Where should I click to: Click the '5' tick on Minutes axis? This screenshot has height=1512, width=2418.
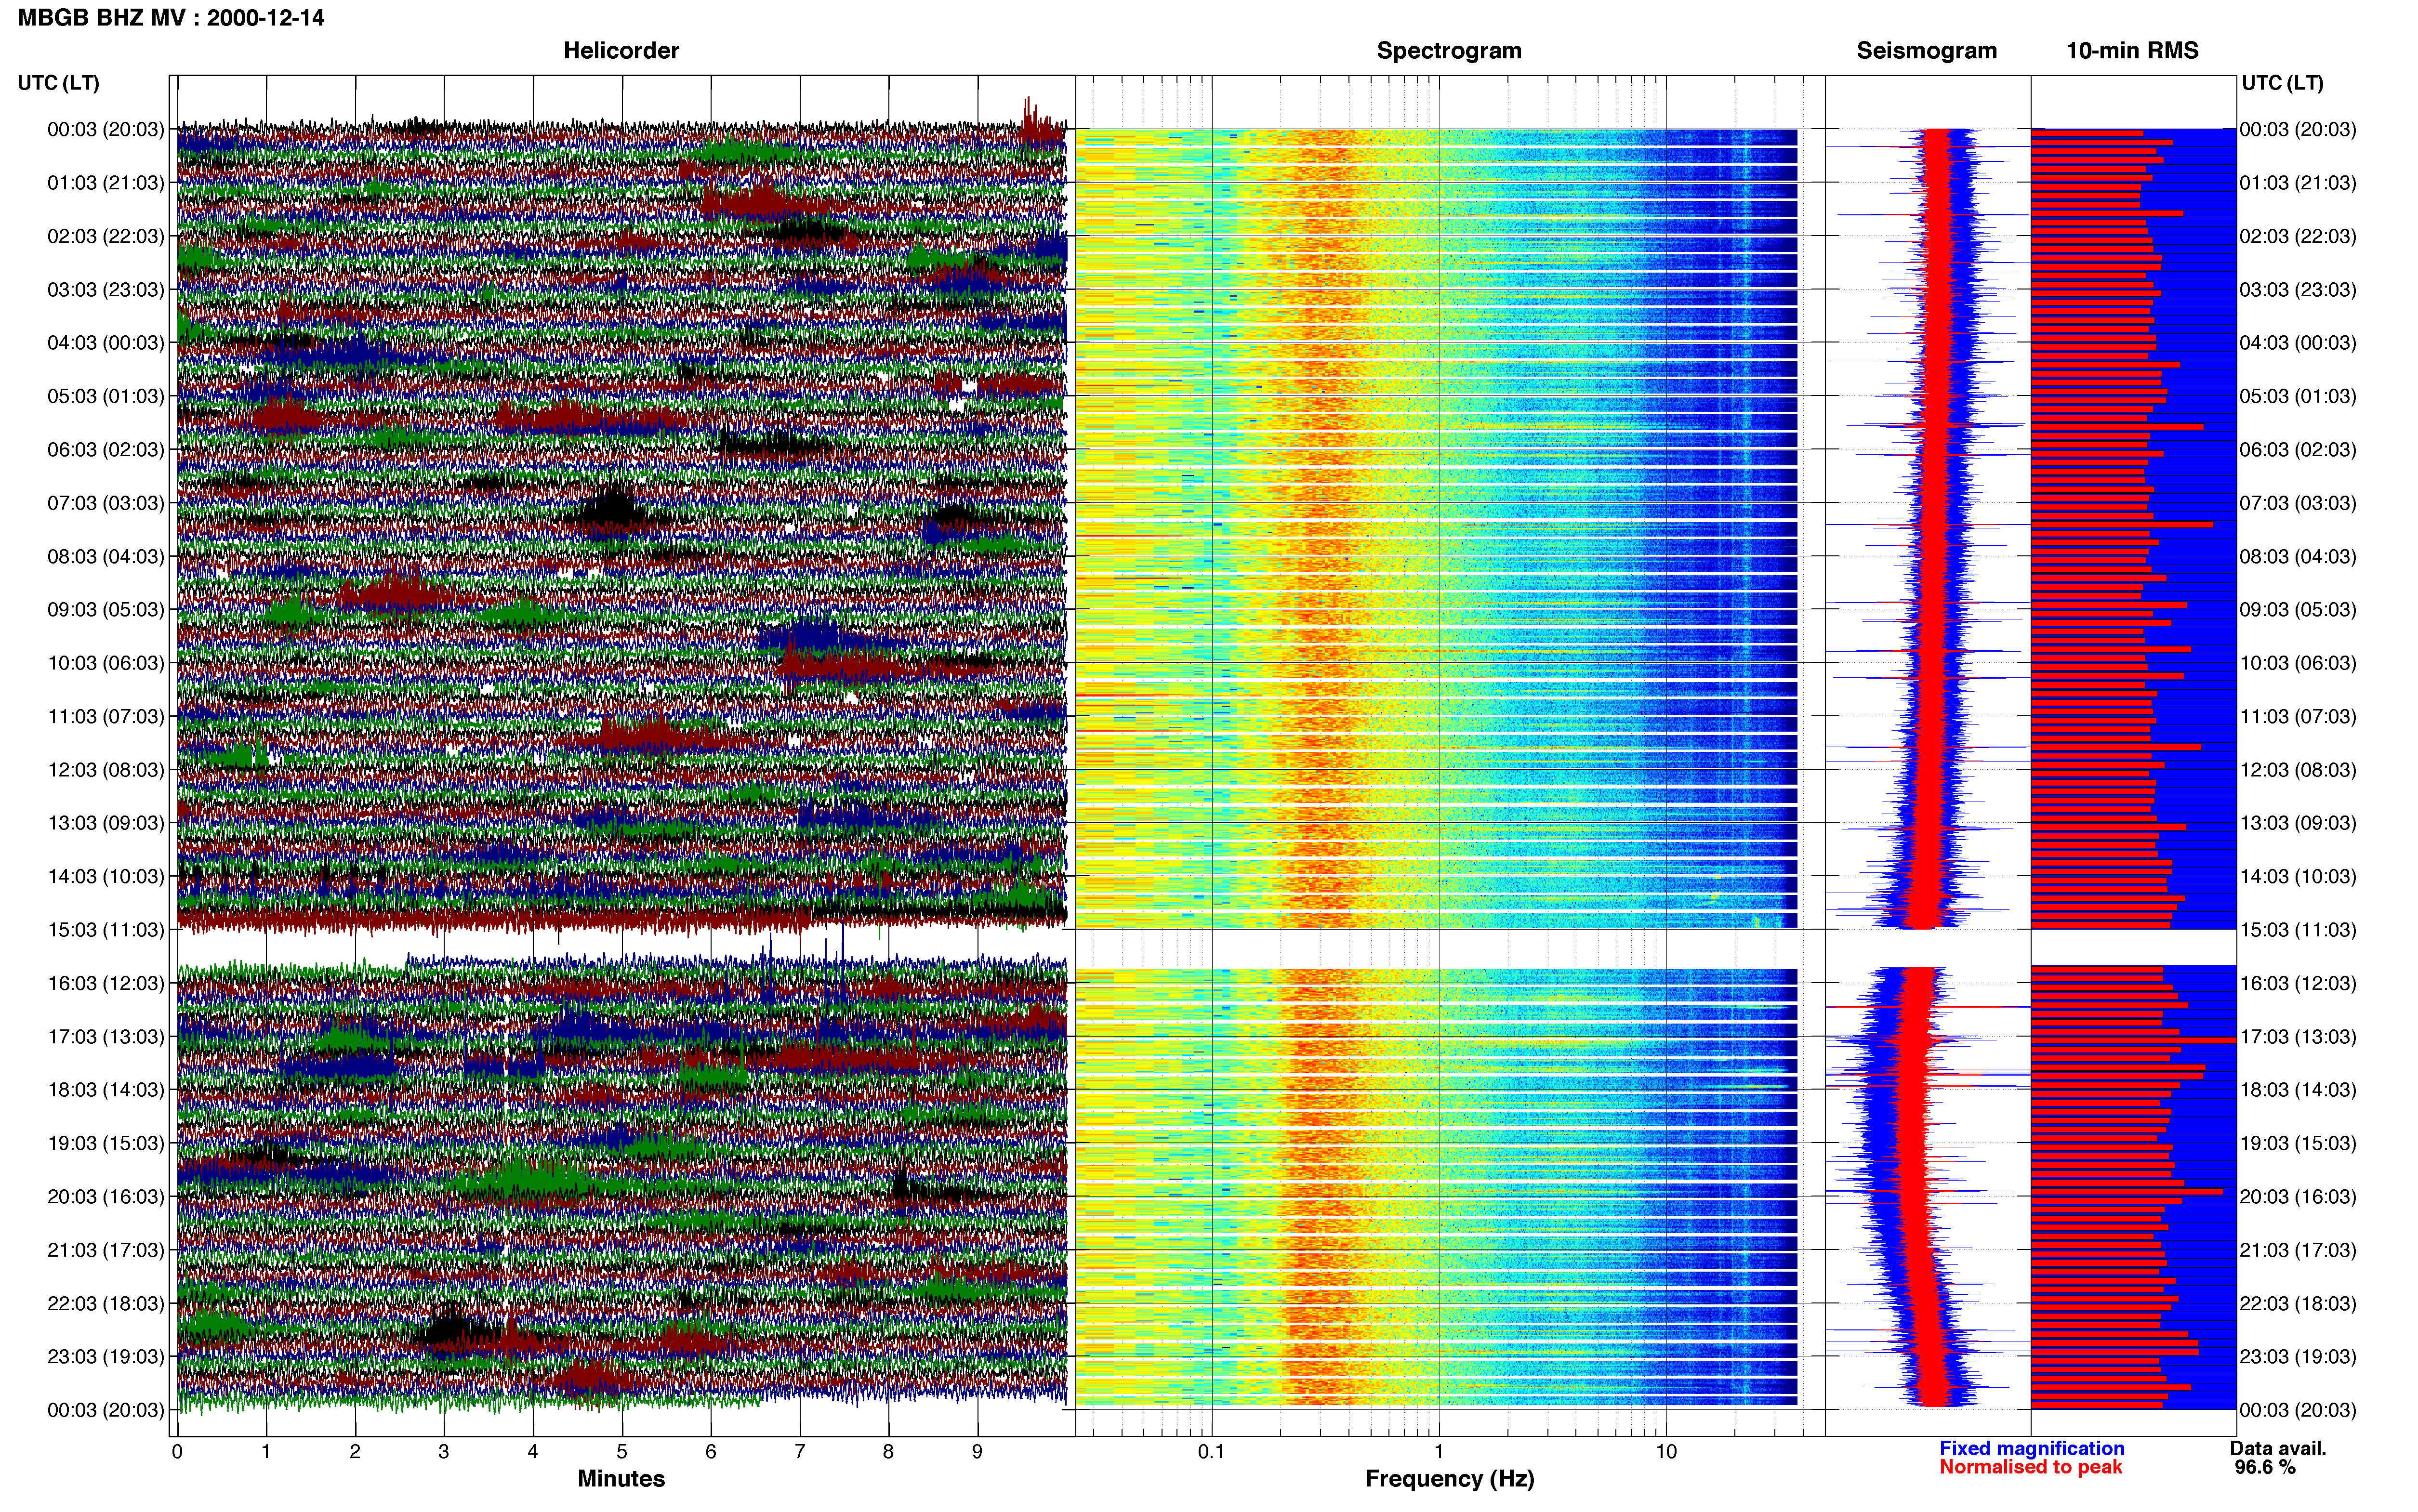pos(622,1452)
